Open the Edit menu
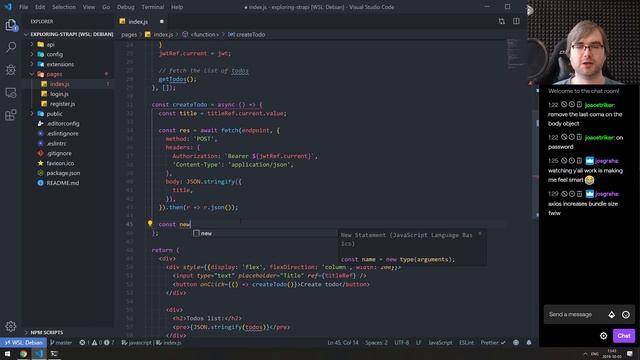This screenshot has width=640, height=360. [40, 7]
